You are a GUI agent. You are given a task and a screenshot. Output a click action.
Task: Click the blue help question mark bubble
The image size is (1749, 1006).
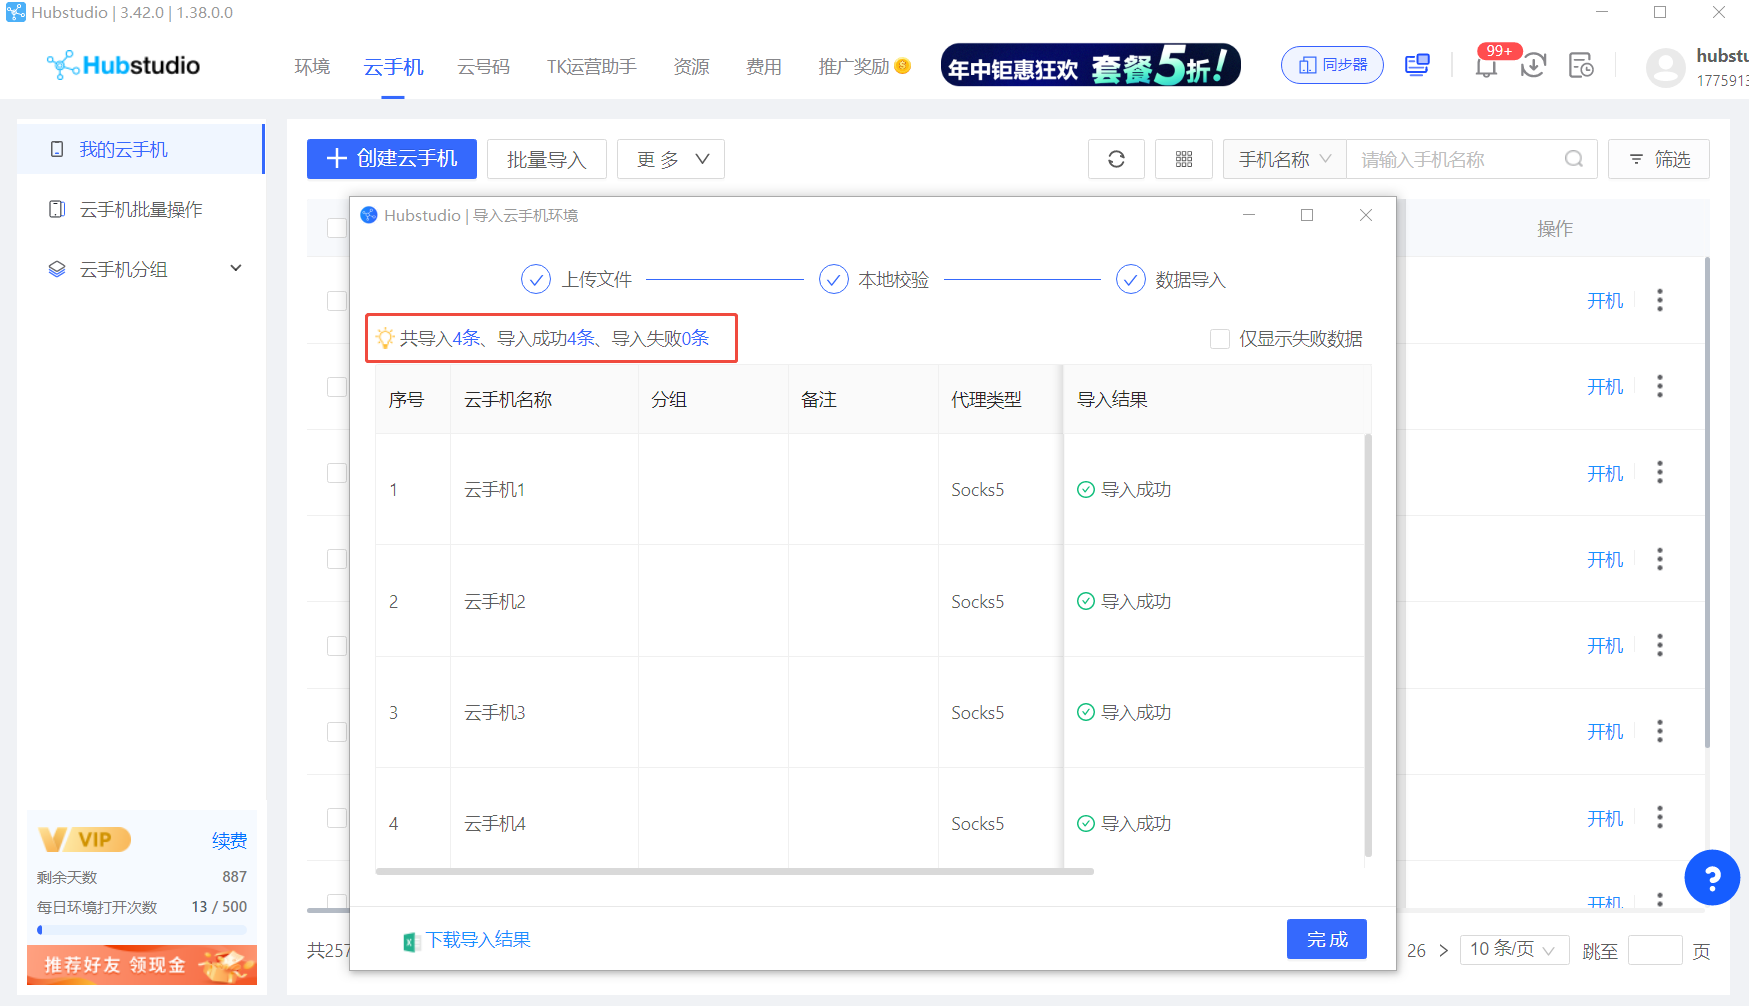[x=1712, y=878]
